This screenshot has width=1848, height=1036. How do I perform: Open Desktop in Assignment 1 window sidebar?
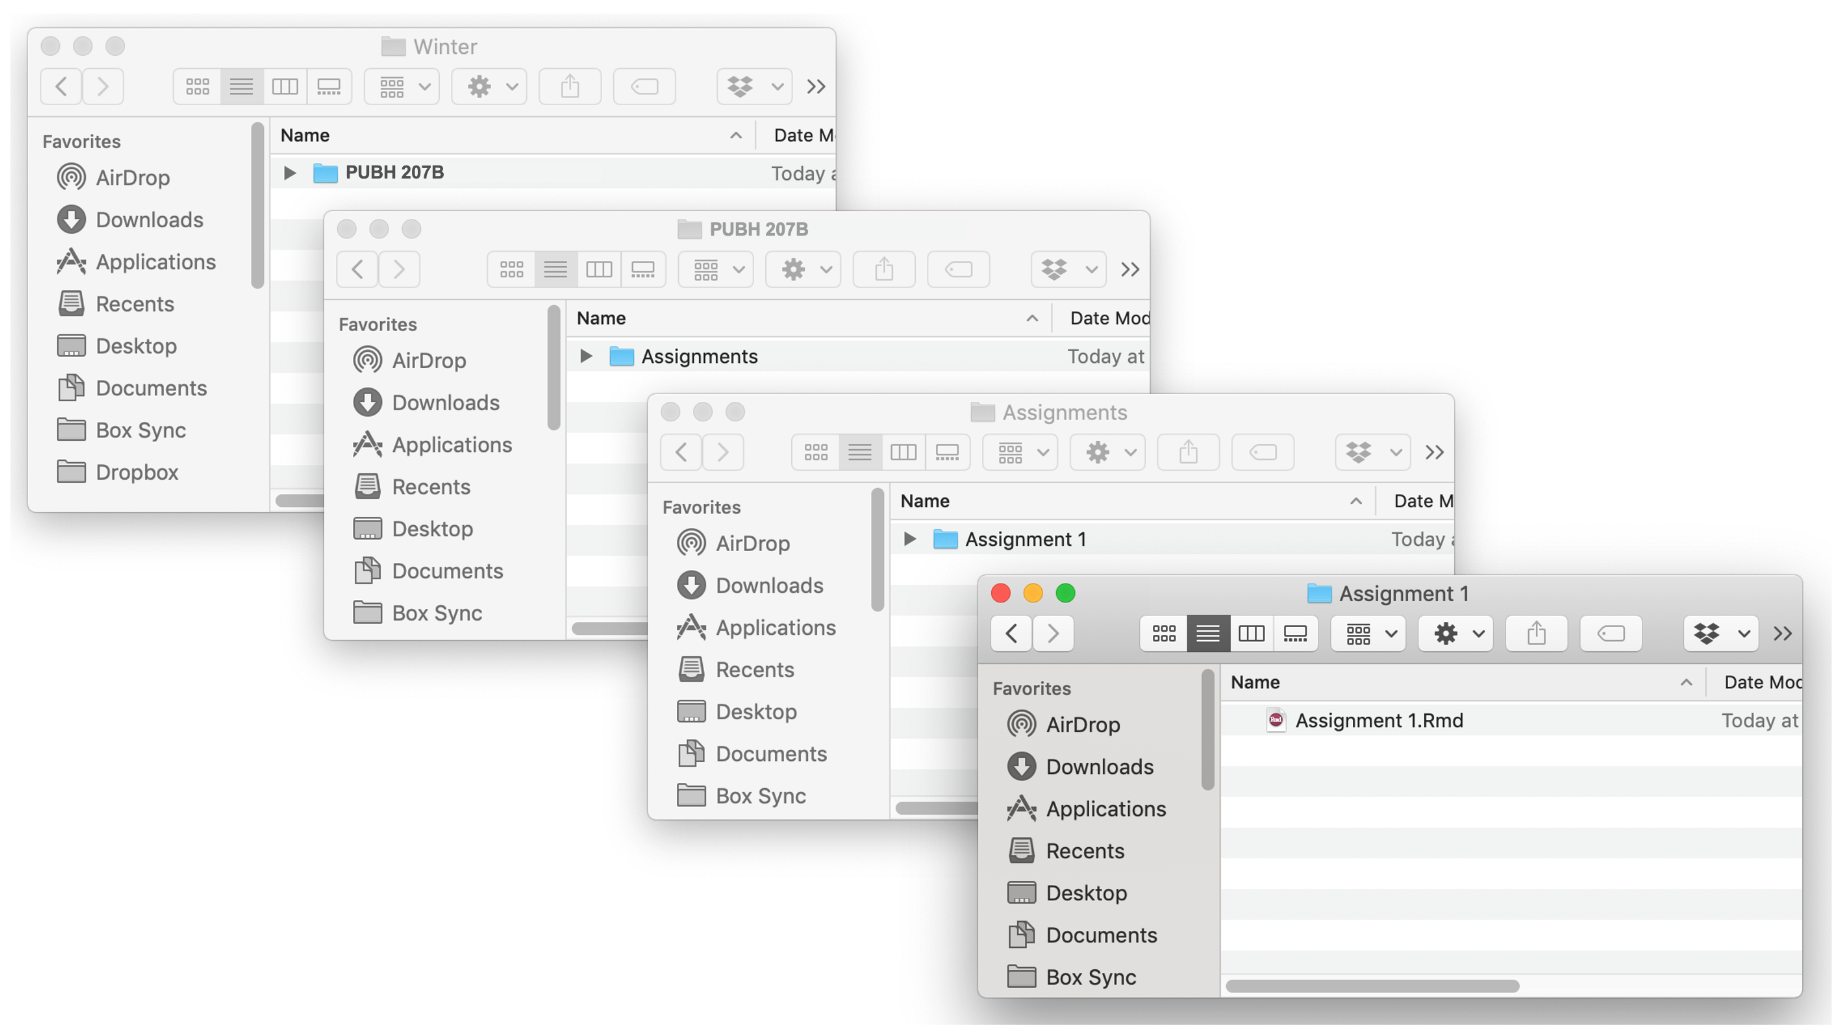click(1067, 893)
